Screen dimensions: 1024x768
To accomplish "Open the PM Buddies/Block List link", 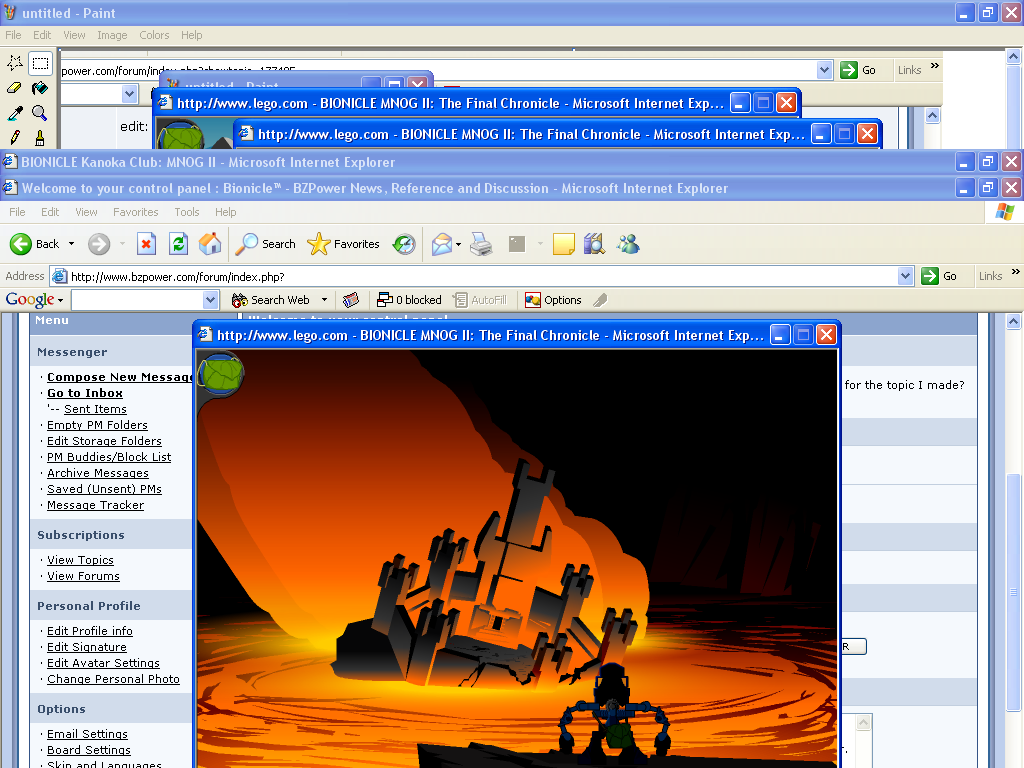I will (109, 457).
